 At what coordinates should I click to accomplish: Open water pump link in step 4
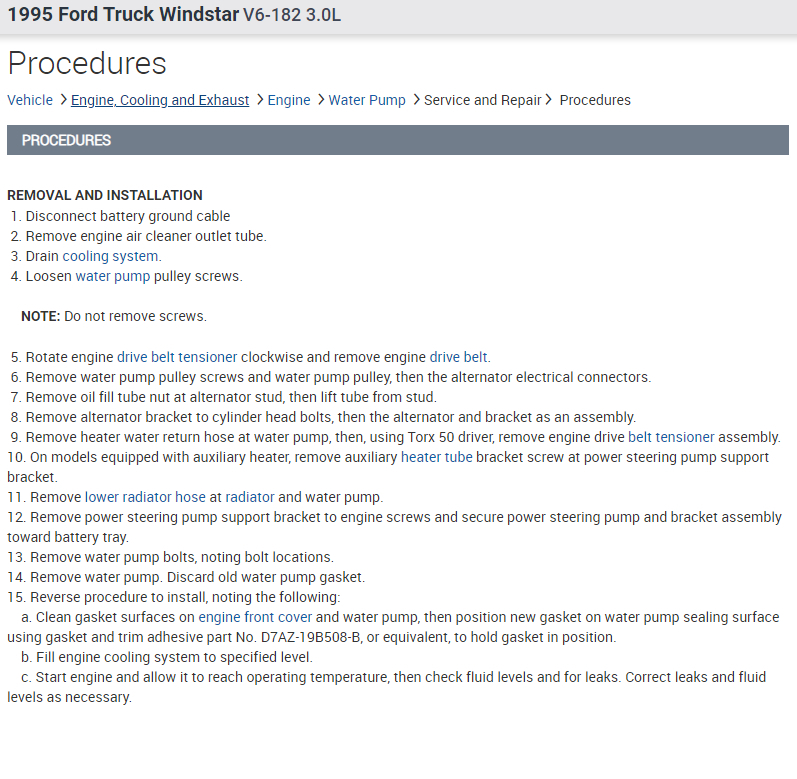(x=113, y=276)
